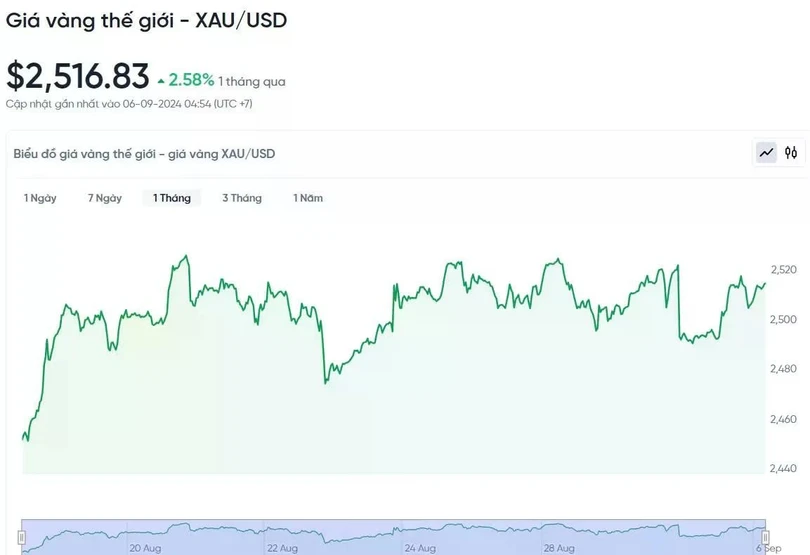Select the 7 Ngày time range
This screenshot has width=810, height=555.
click(105, 198)
